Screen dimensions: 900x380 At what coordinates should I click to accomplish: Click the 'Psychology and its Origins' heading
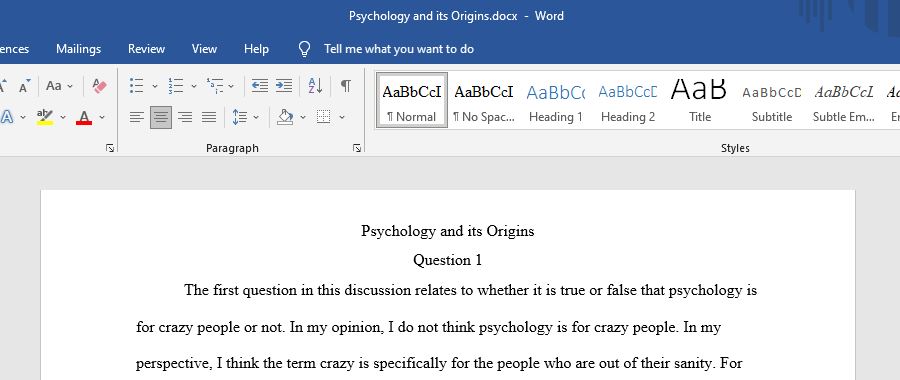(x=448, y=231)
